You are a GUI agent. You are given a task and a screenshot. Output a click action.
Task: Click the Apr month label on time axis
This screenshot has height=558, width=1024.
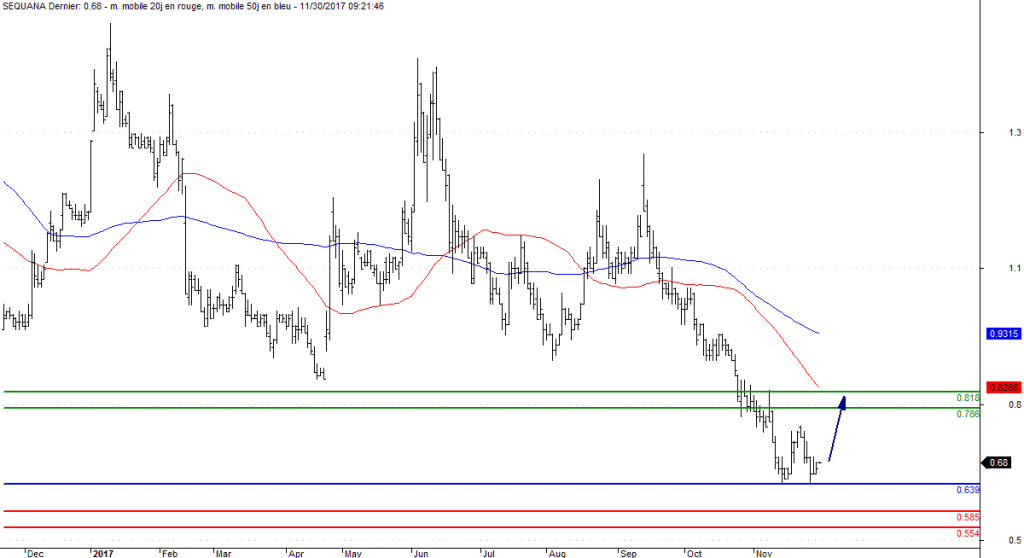click(x=296, y=551)
